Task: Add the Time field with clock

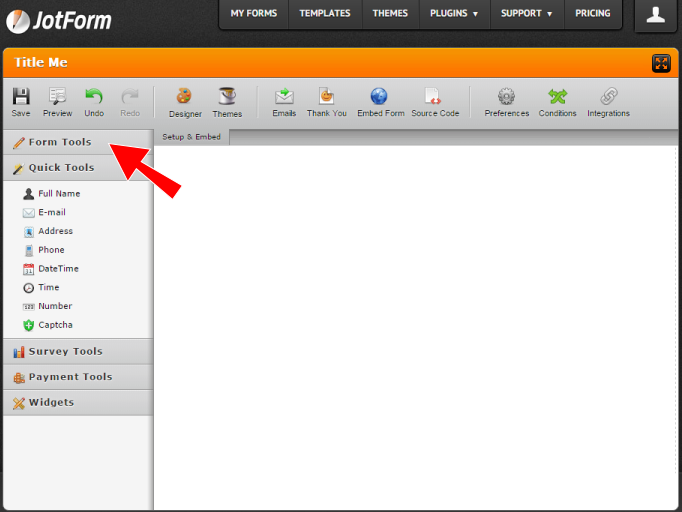Action: pyautogui.click(x=41, y=288)
